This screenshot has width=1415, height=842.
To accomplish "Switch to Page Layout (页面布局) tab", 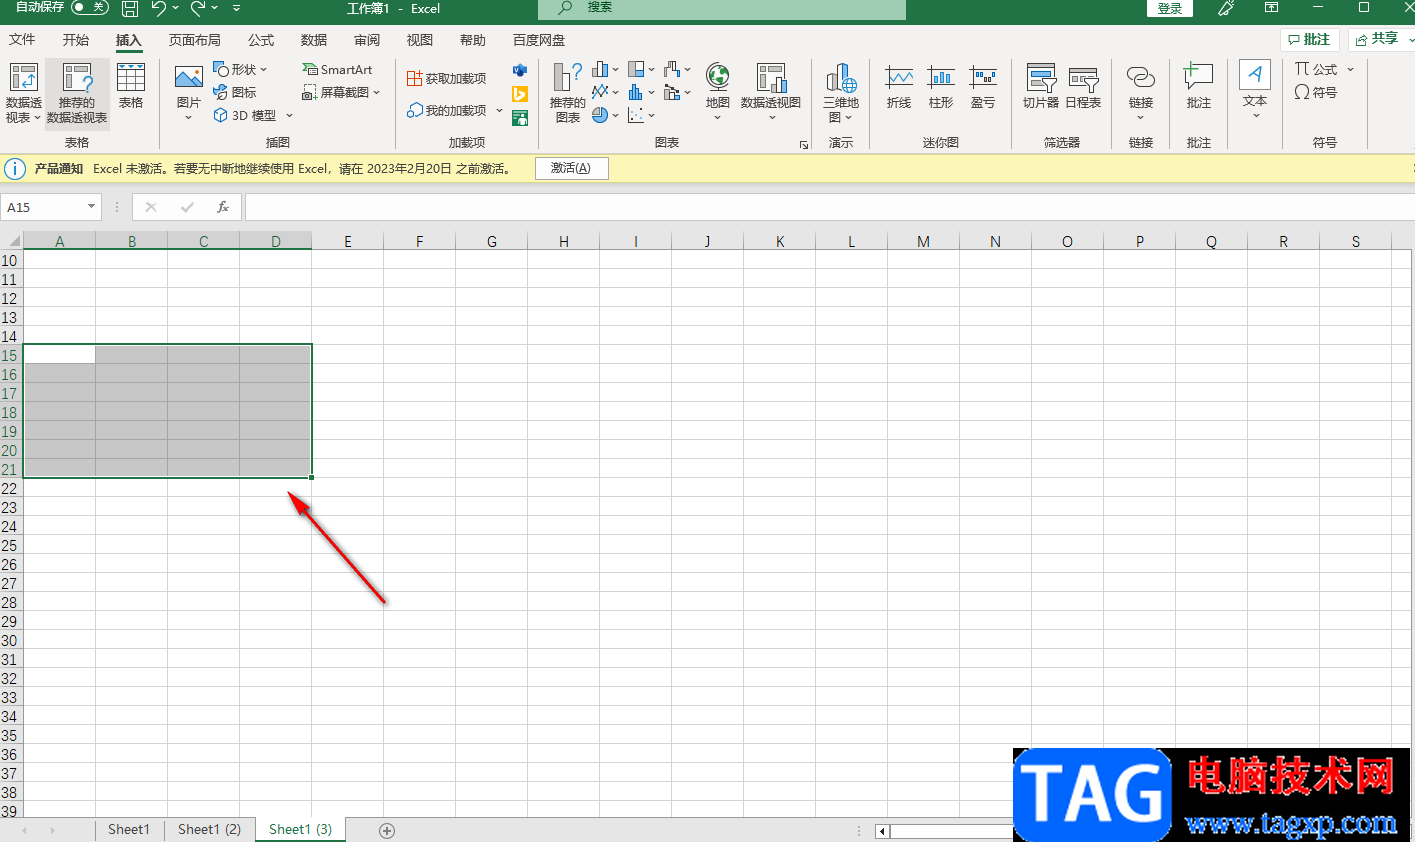I will tap(195, 40).
